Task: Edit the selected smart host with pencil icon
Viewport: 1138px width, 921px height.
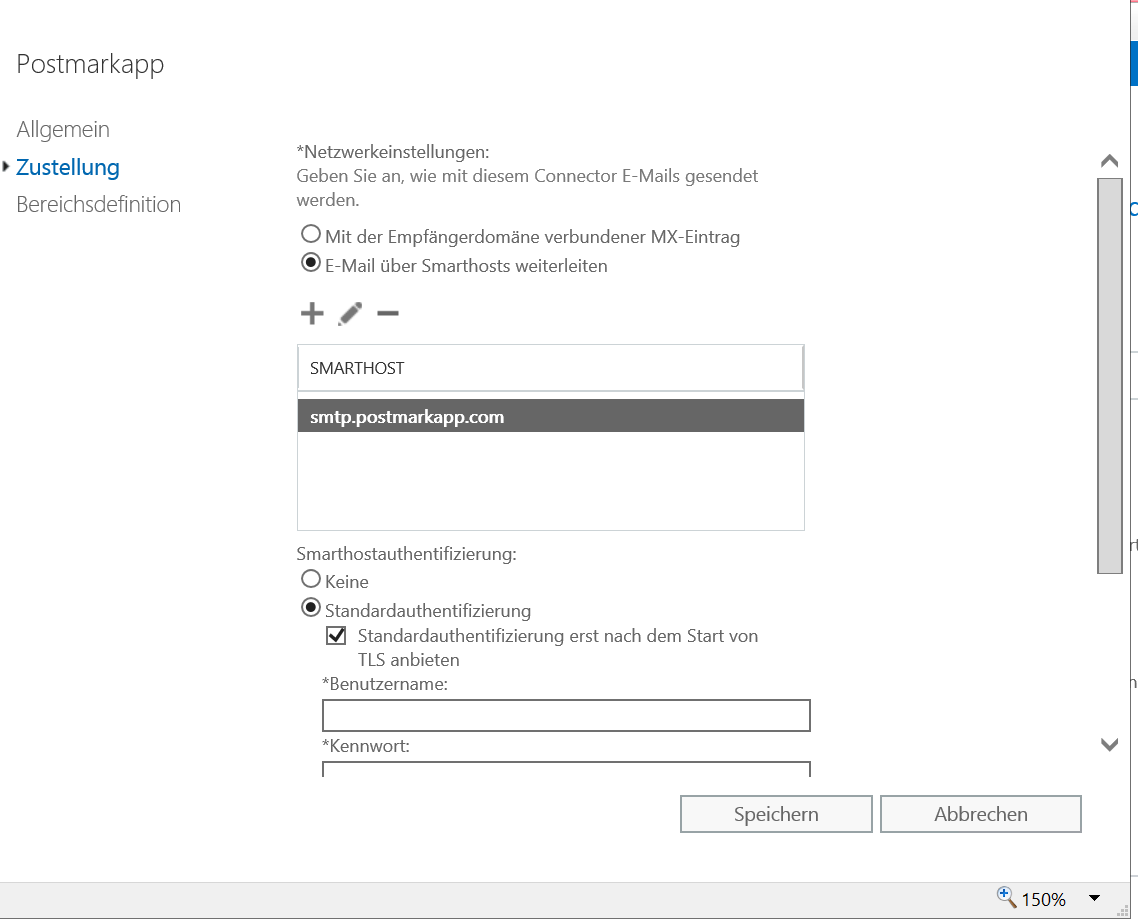Action: click(350, 314)
